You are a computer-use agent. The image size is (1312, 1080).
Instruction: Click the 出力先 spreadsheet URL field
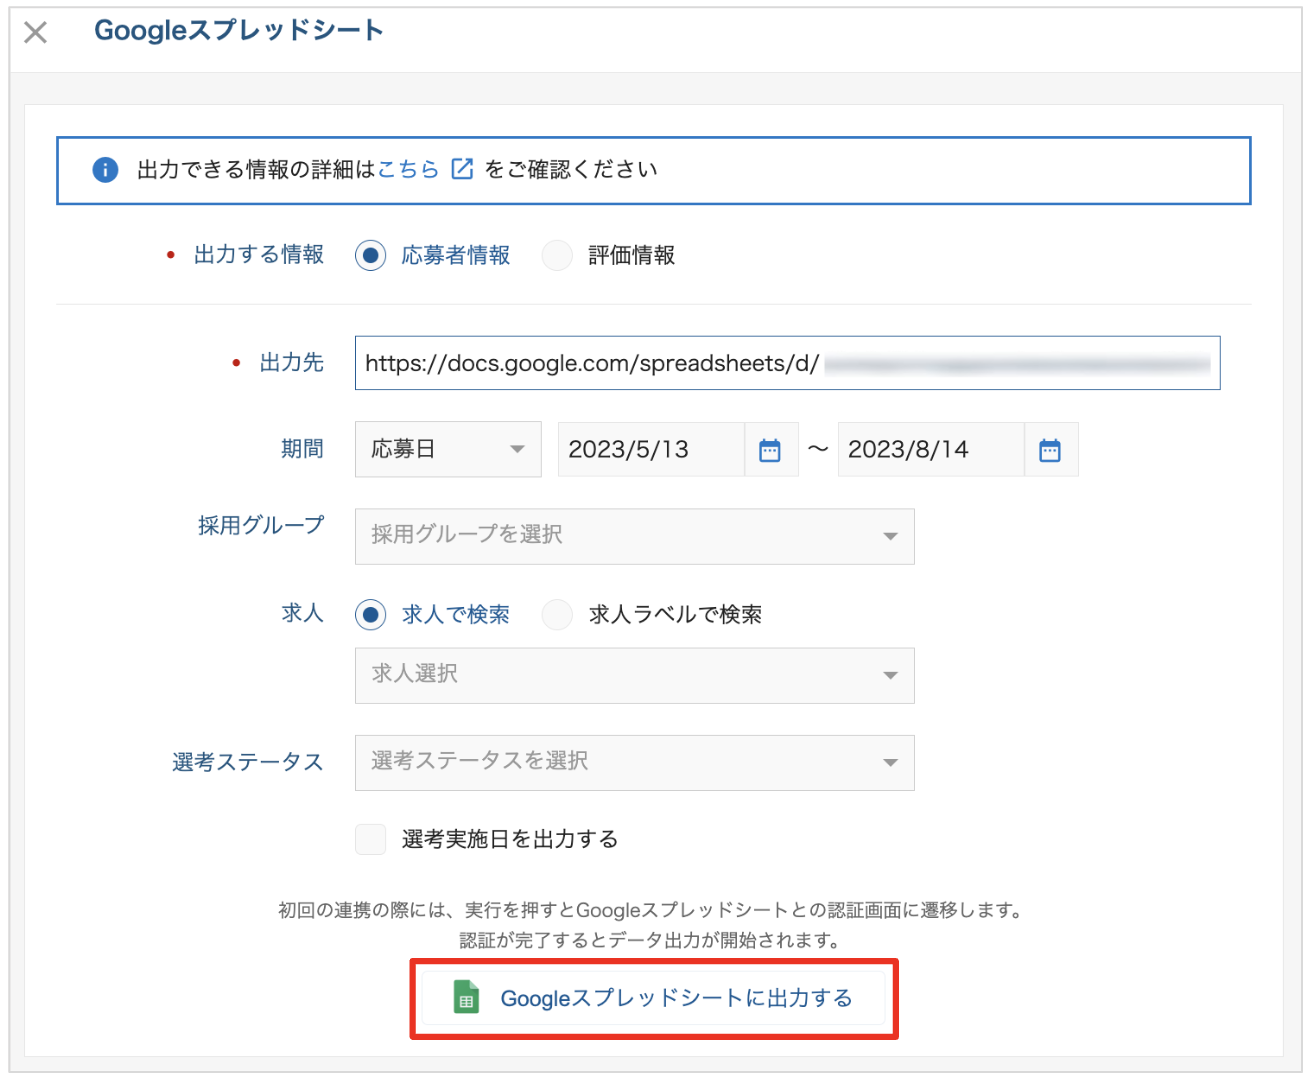click(788, 363)
